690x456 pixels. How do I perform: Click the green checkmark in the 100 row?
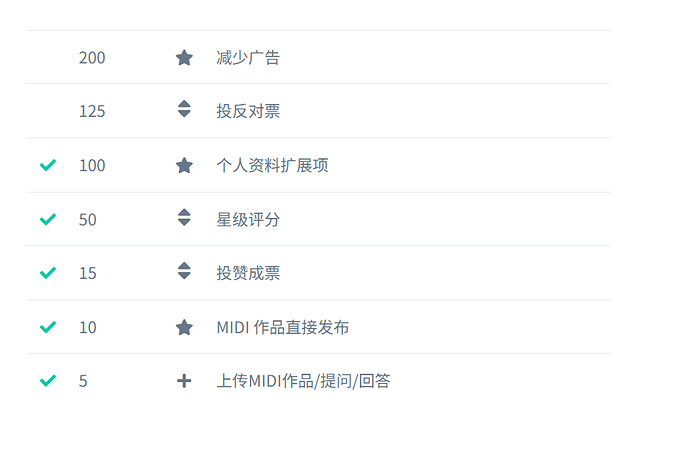[48, 165]
